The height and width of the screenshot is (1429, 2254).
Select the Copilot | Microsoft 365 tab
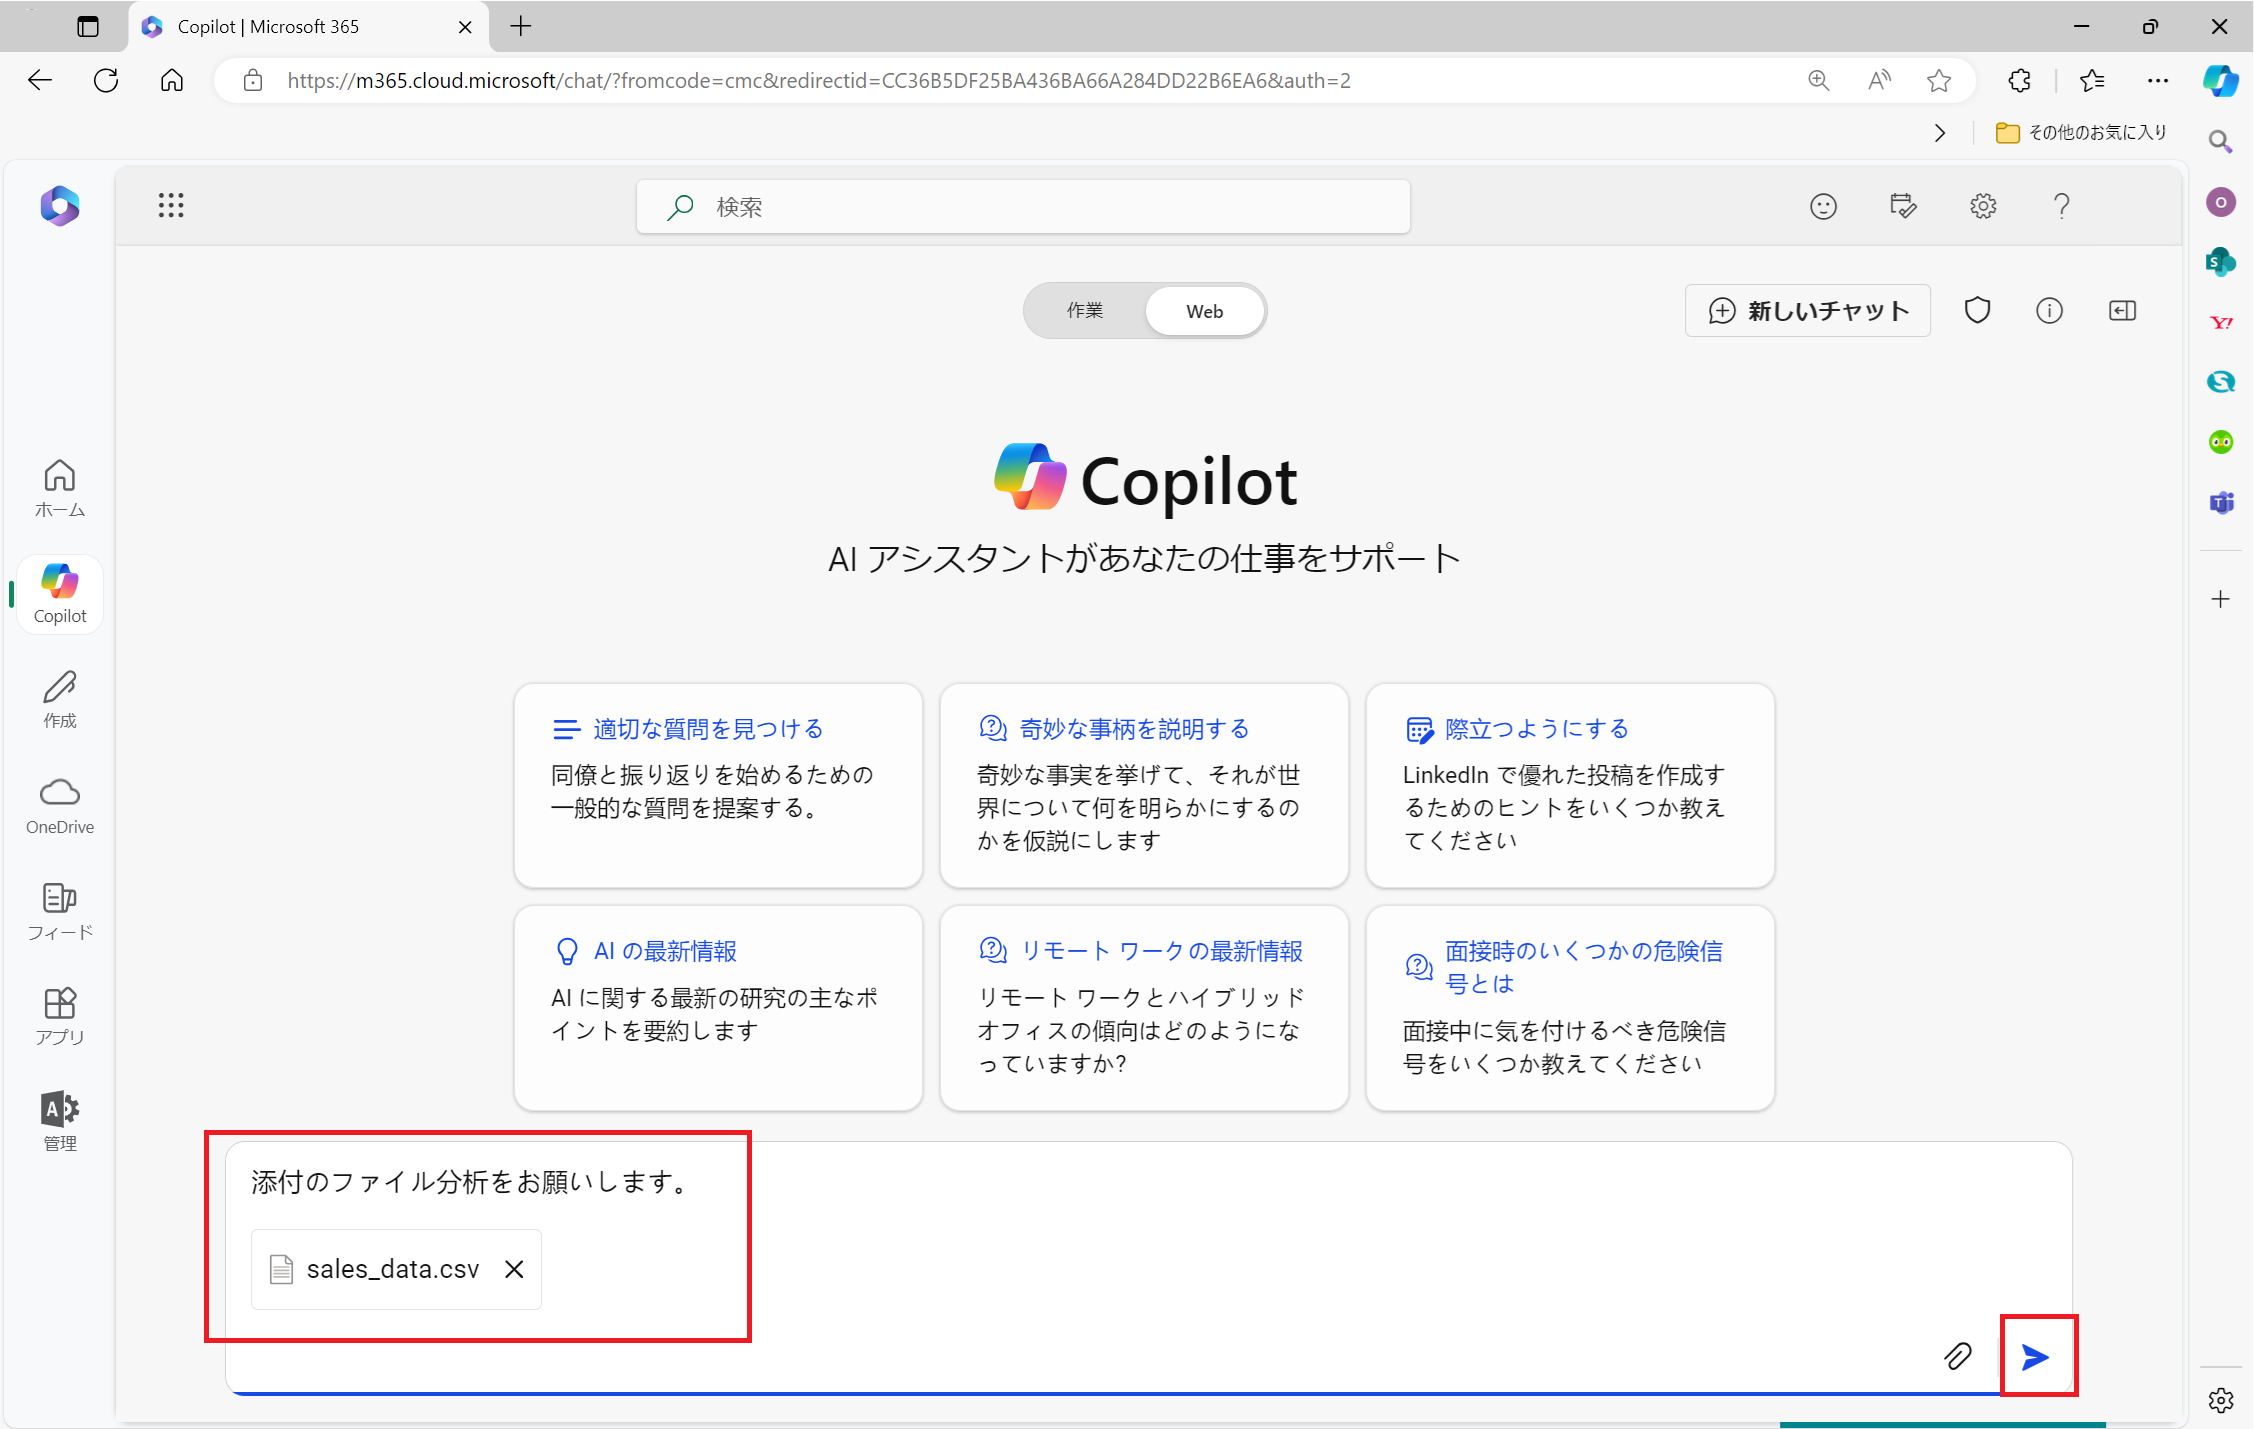(308, 27)
